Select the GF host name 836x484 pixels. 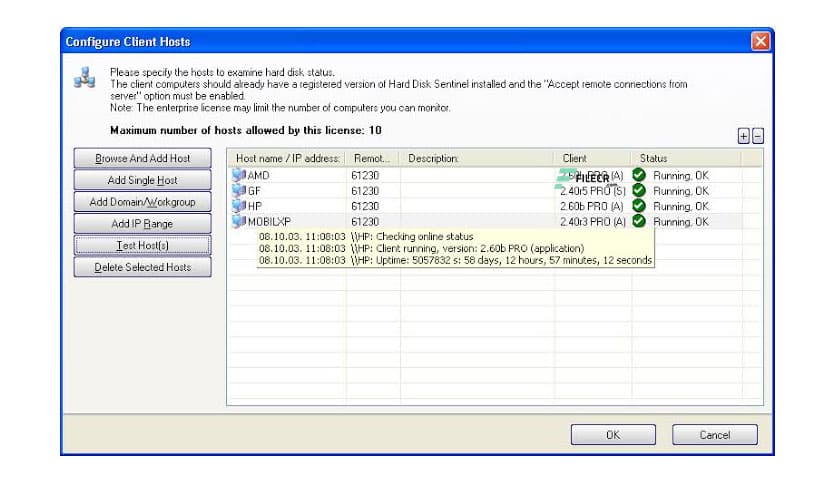[x=254, y=191]
